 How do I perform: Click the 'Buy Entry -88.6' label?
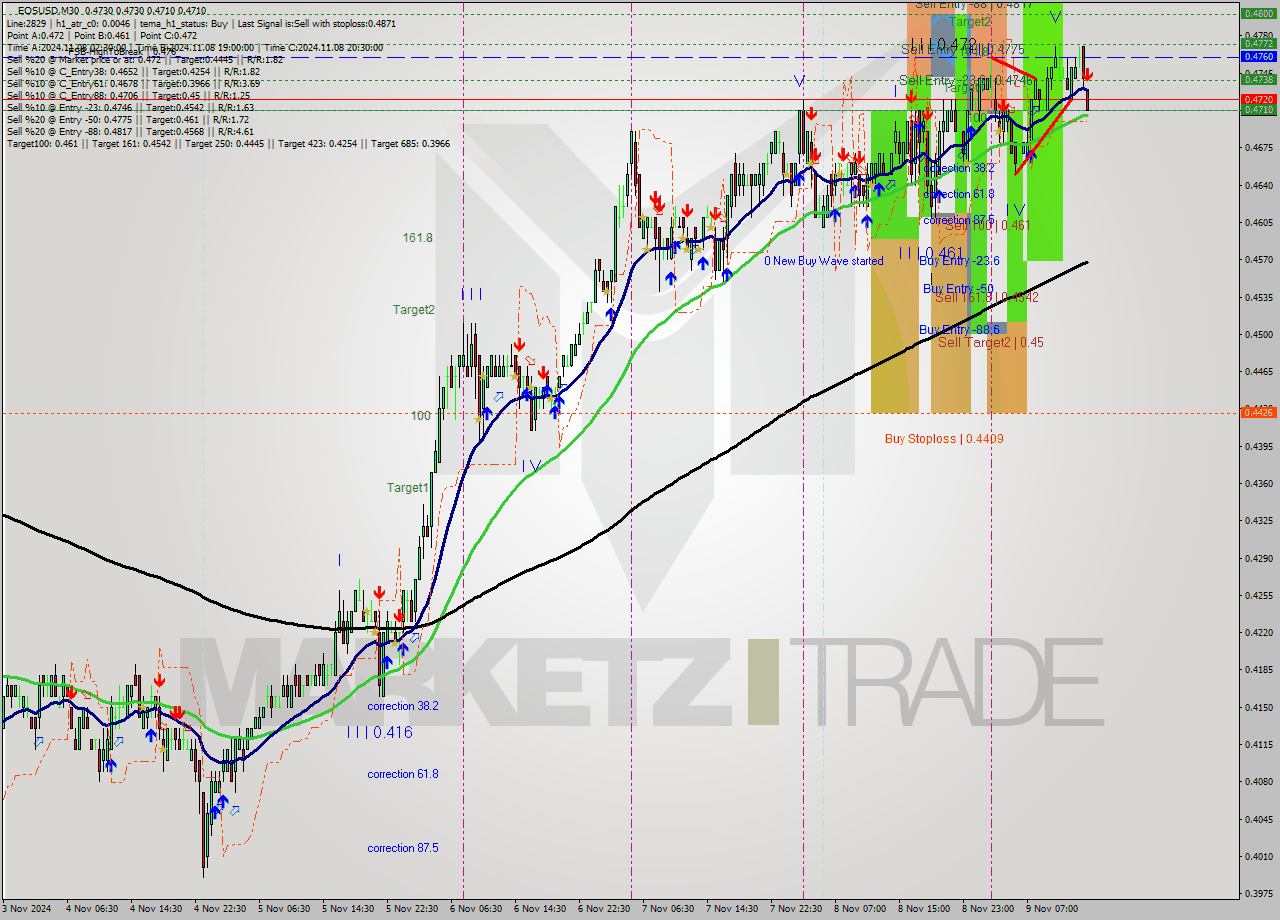tap(959, 329)
